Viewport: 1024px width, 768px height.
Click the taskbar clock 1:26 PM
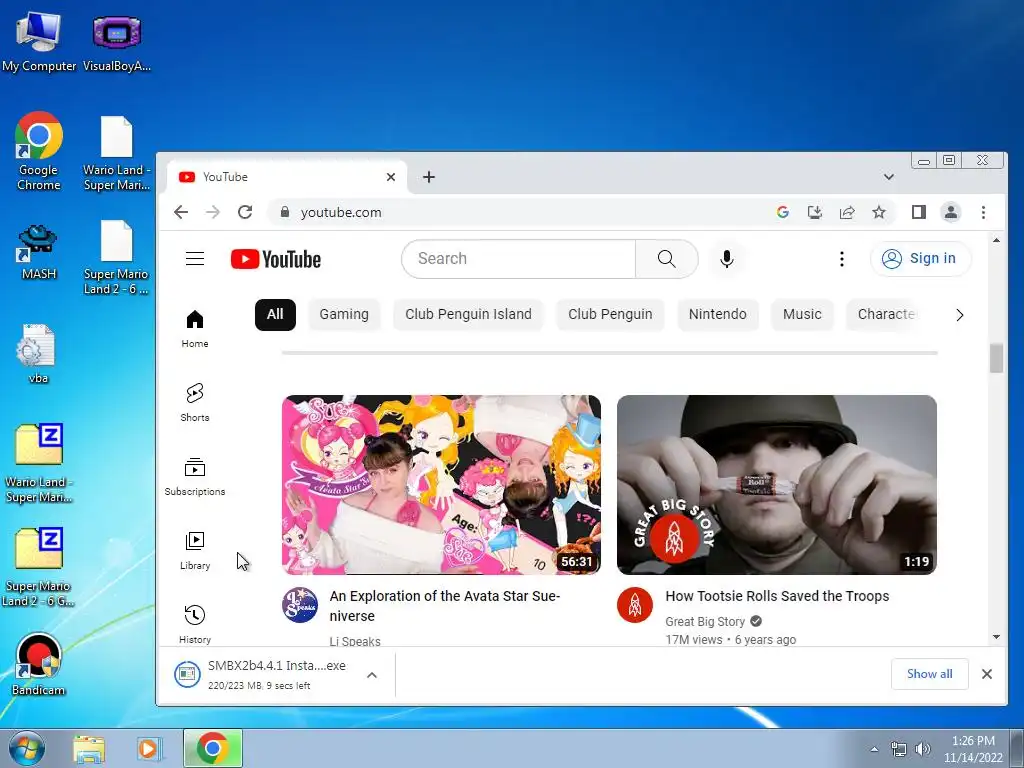[x=973, y=749]
